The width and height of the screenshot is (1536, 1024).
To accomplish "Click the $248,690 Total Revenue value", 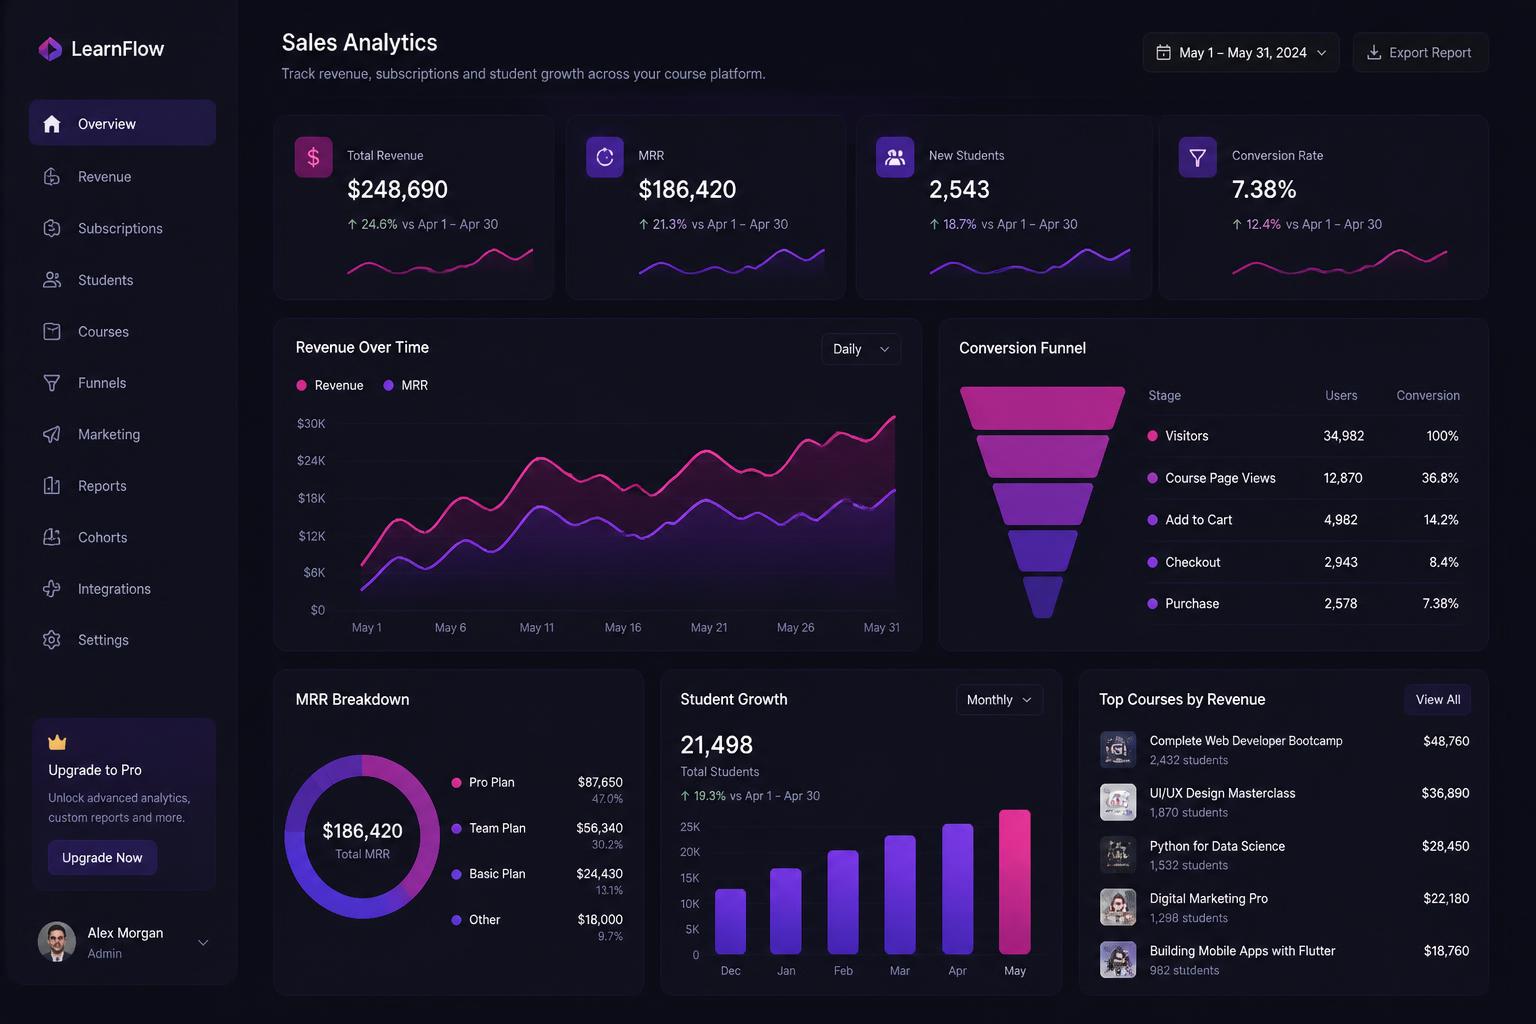I will (x=397, y=190).
